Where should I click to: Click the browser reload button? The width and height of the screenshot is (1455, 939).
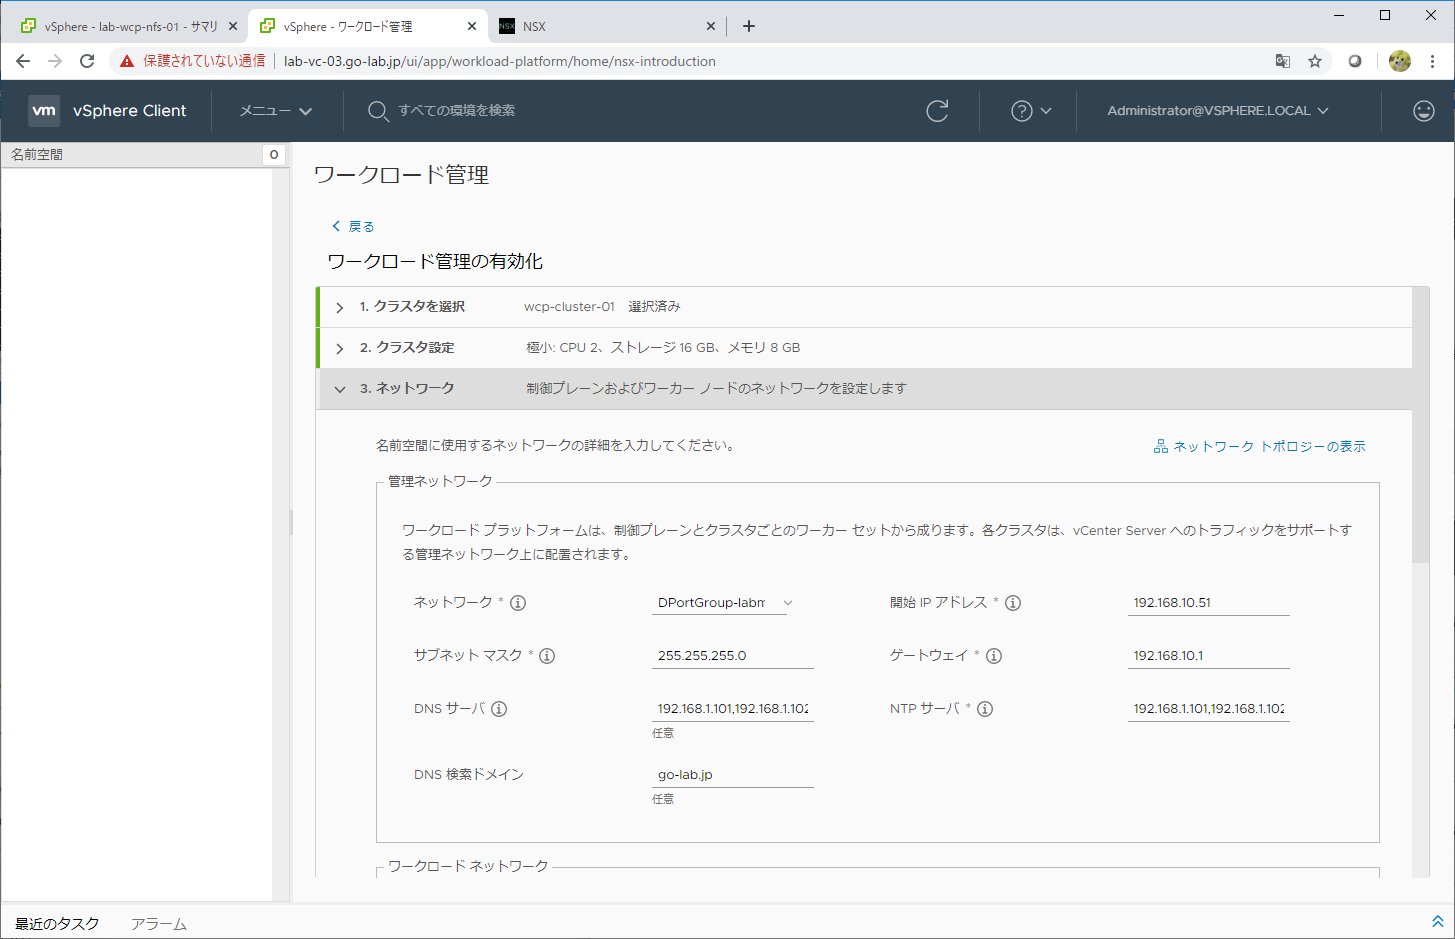[87, 61]
